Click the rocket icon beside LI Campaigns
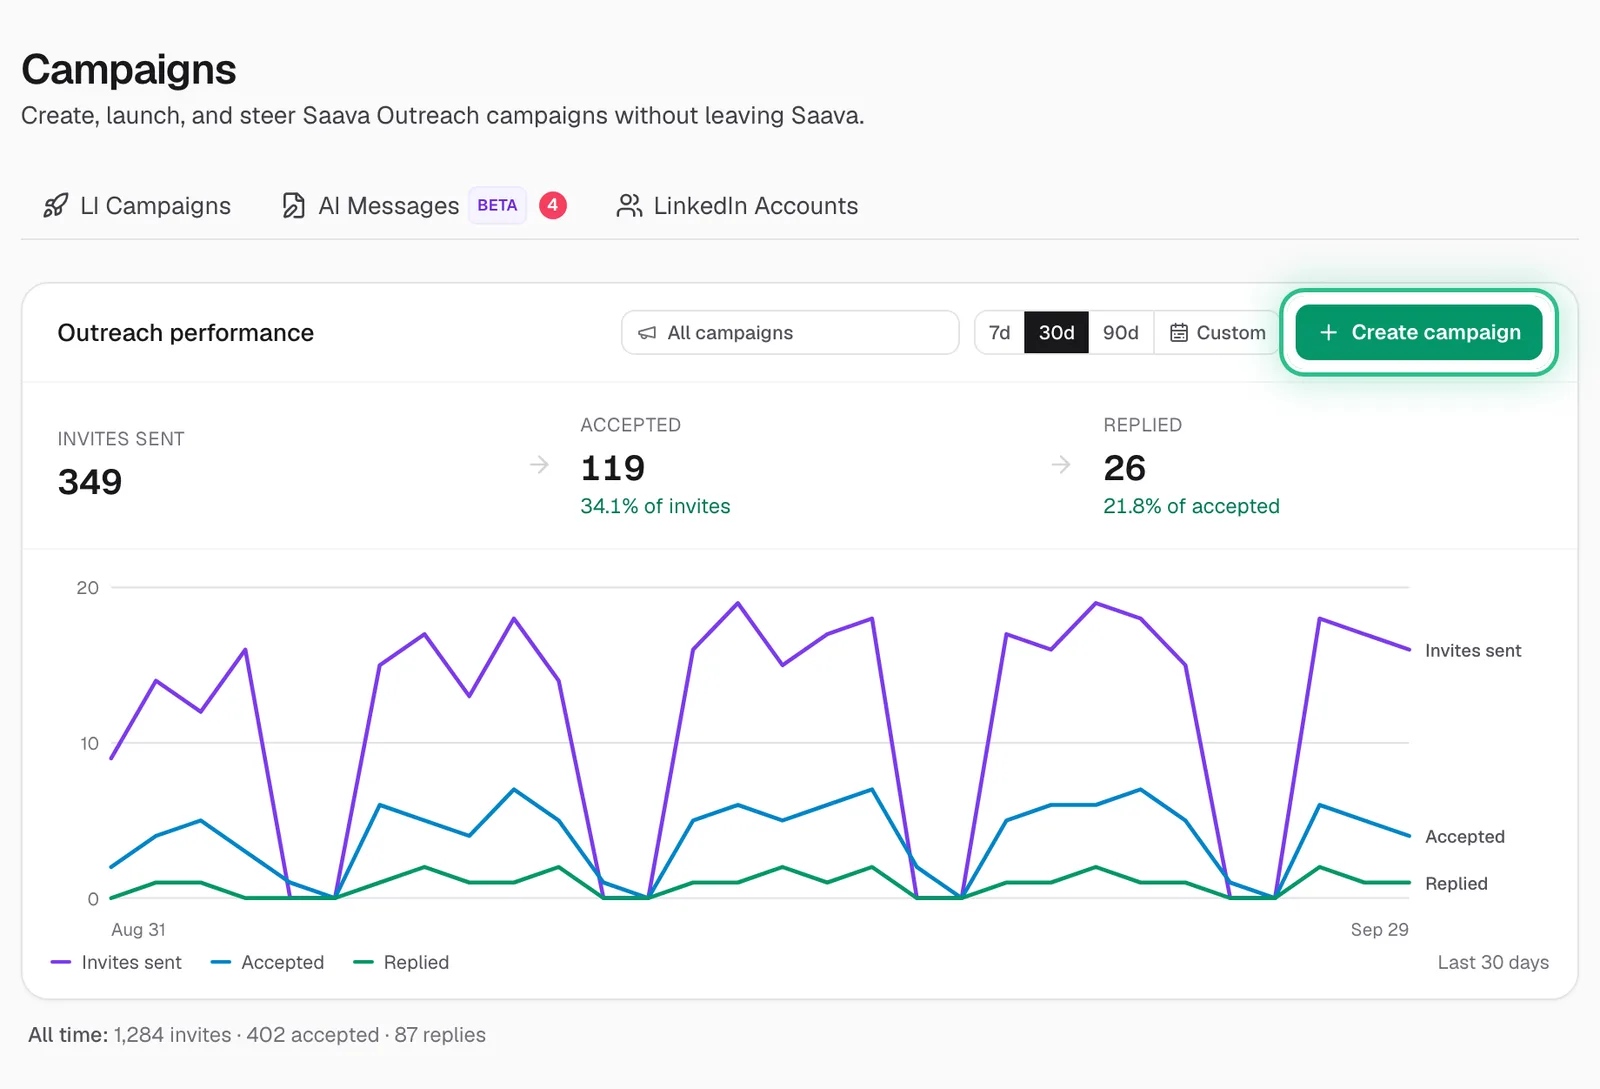The height and width of the screenshot is (1089, 1600). 56,206
